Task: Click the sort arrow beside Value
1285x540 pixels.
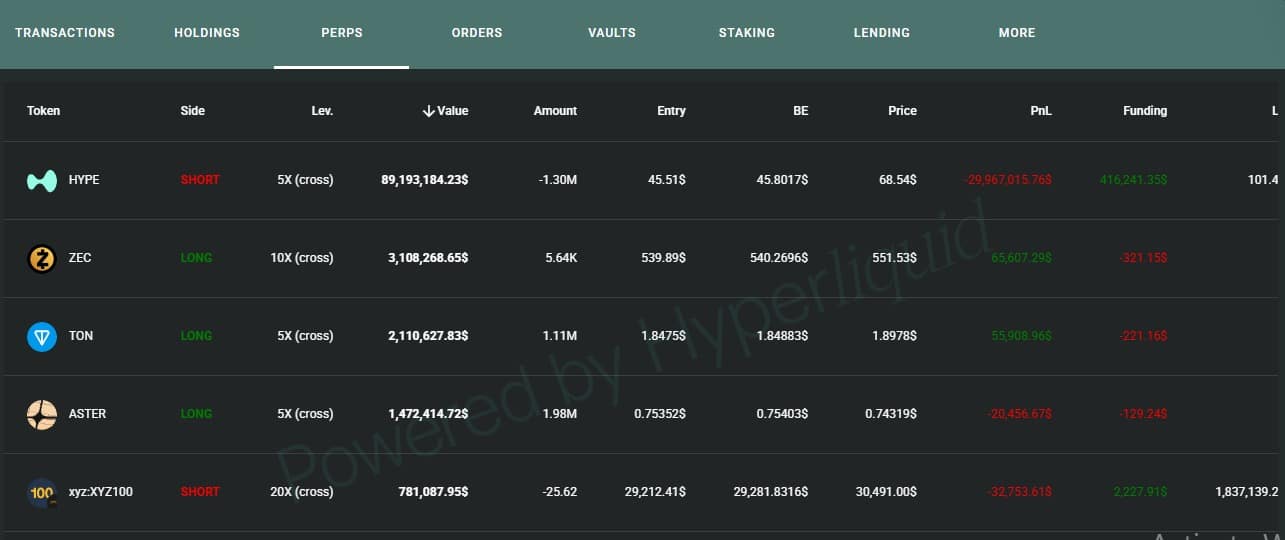Action: [x=428, y=111]
